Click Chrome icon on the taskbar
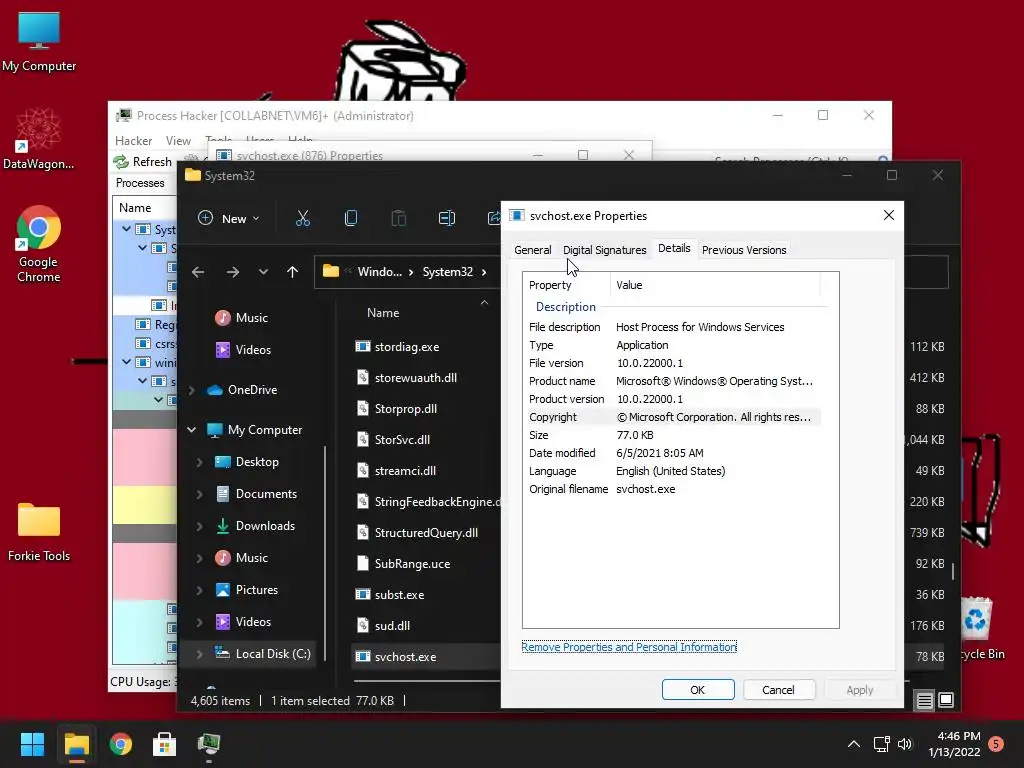The width and height of the screenshot is (1024, 768). pyautogui.click(x=121, y=744)
